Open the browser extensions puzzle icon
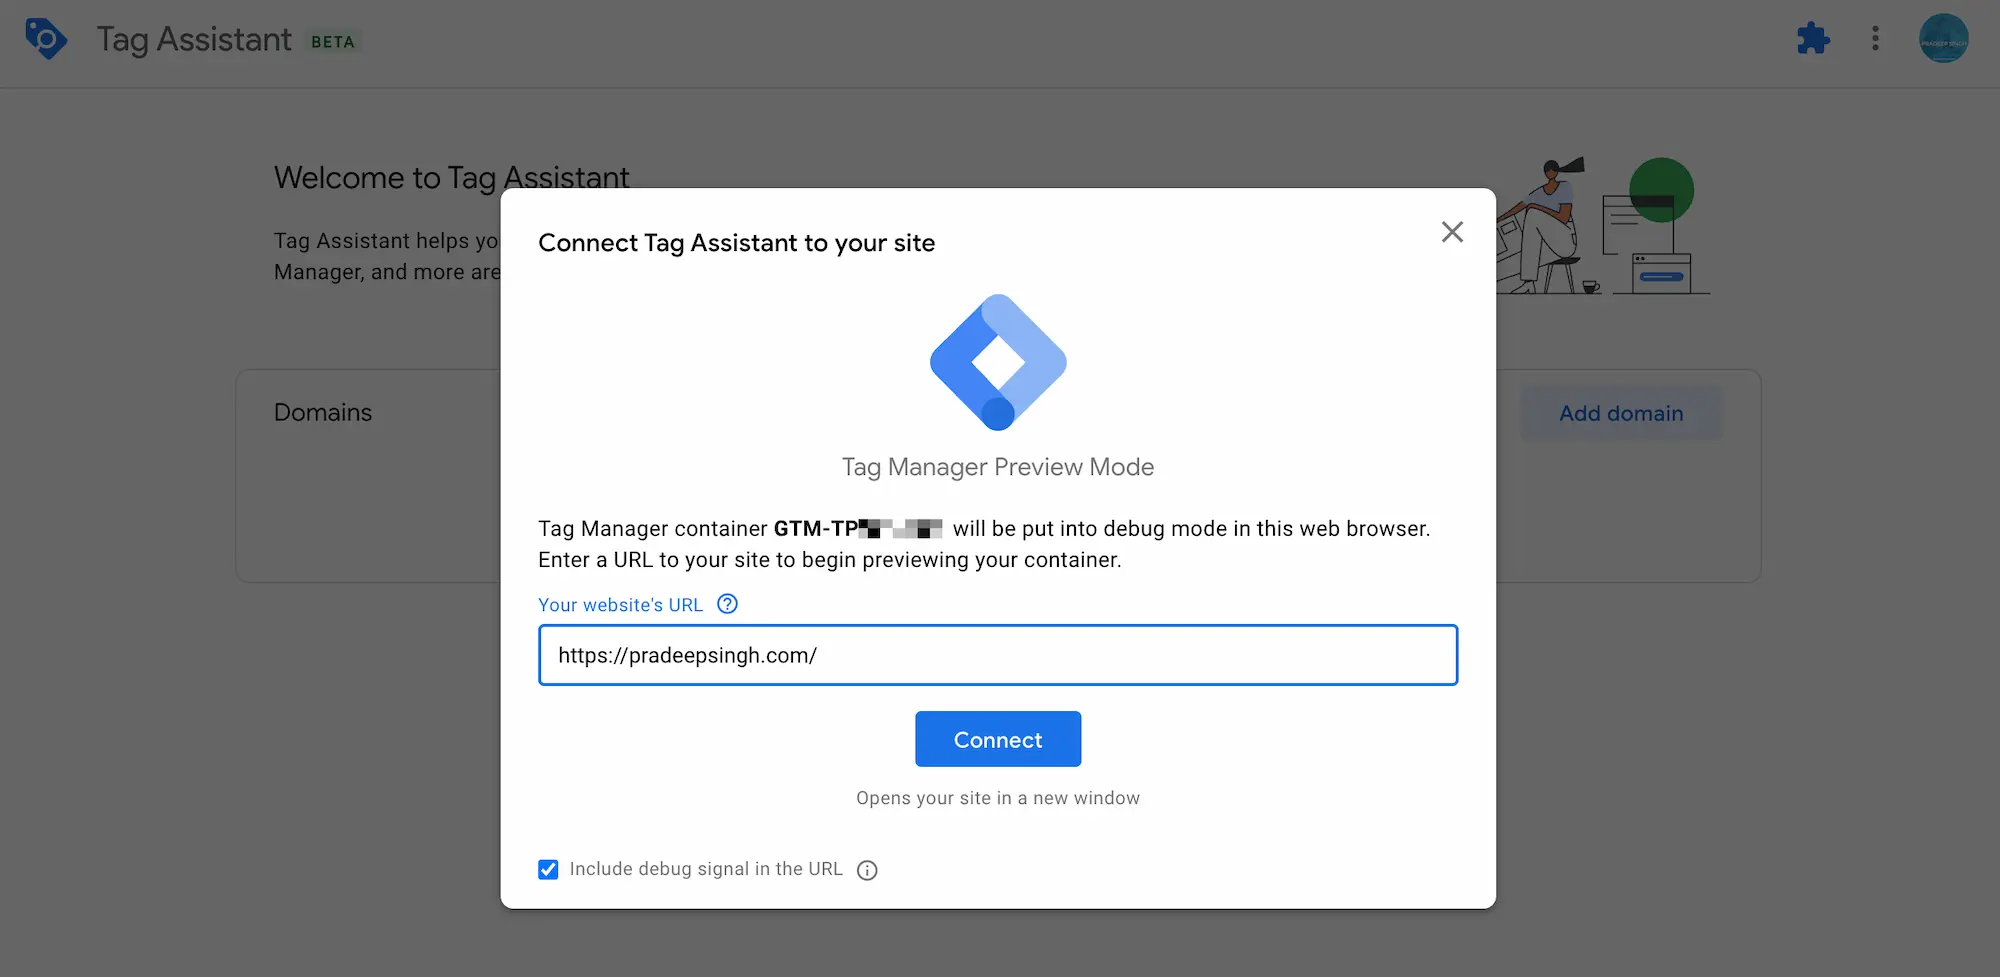 click(1813, 39)
